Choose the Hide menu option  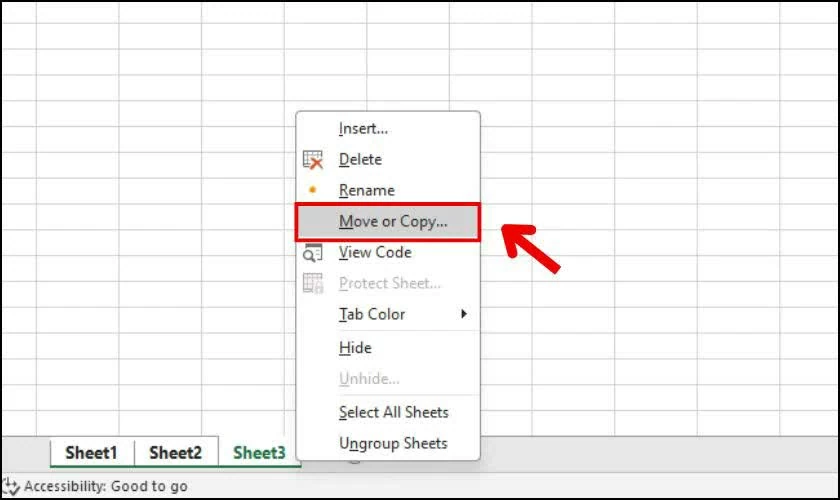pos(355,348)
